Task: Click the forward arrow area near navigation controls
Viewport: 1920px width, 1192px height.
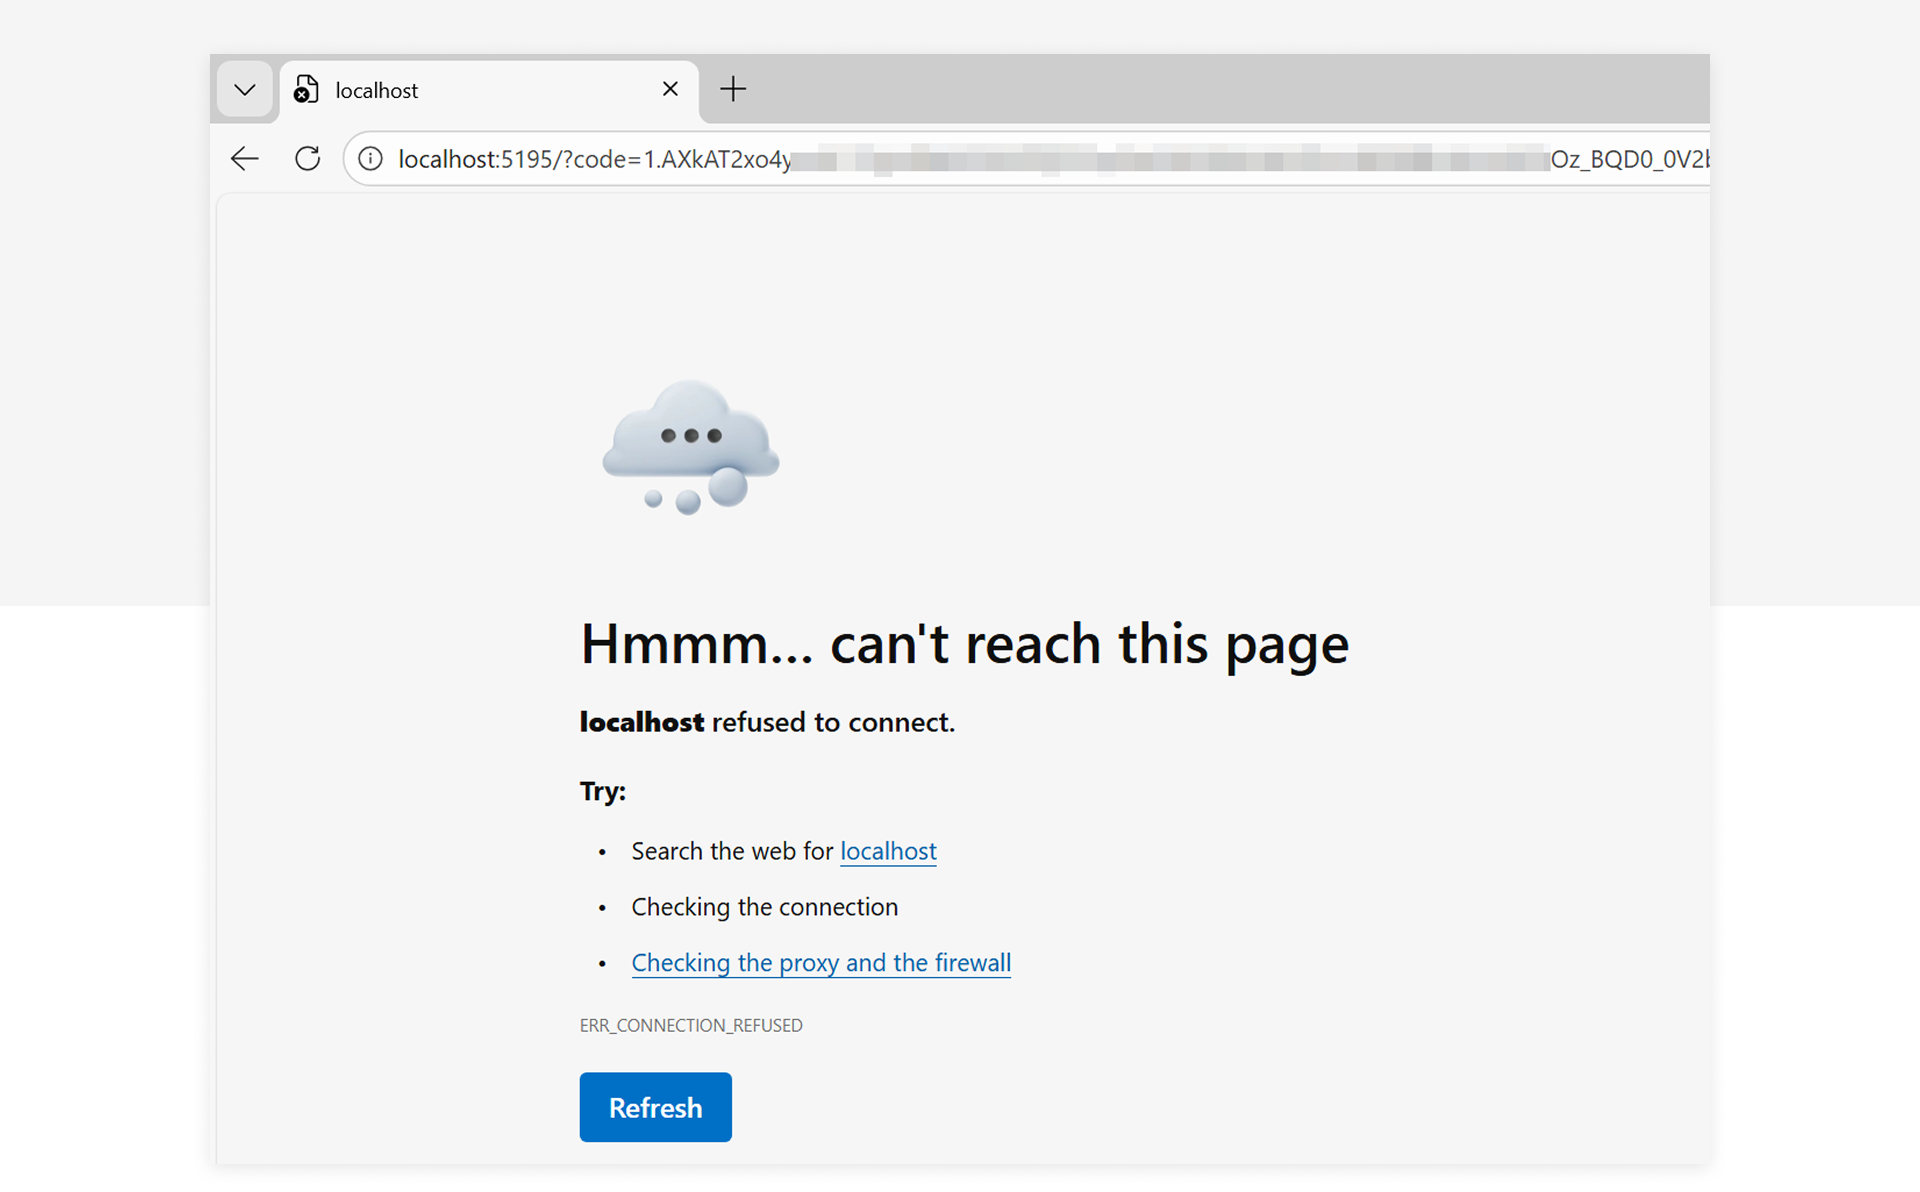Action: tap(275, 158)
